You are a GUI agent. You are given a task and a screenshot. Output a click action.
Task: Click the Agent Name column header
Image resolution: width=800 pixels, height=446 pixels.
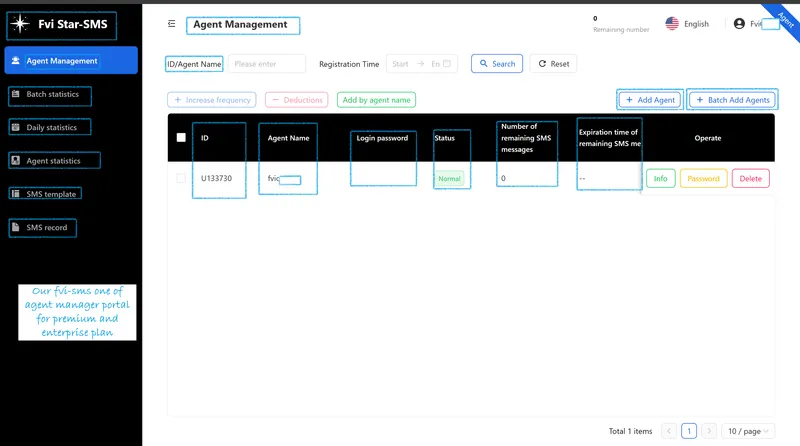(288, 138)
